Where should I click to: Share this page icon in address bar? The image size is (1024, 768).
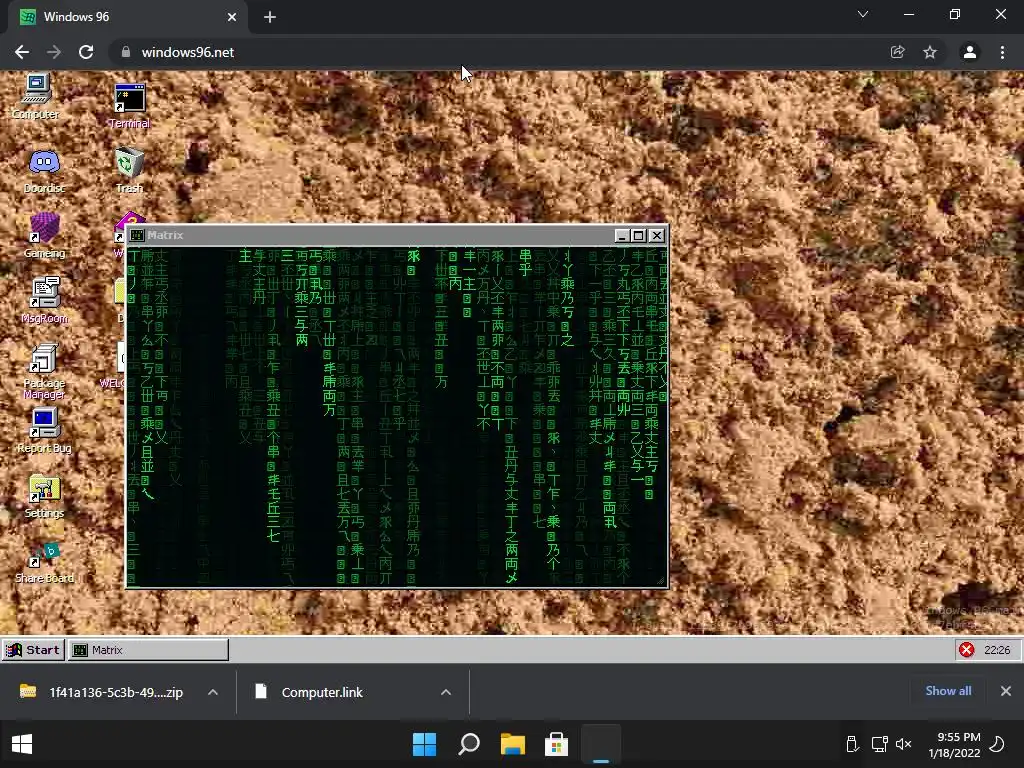(x=897, y=52)
